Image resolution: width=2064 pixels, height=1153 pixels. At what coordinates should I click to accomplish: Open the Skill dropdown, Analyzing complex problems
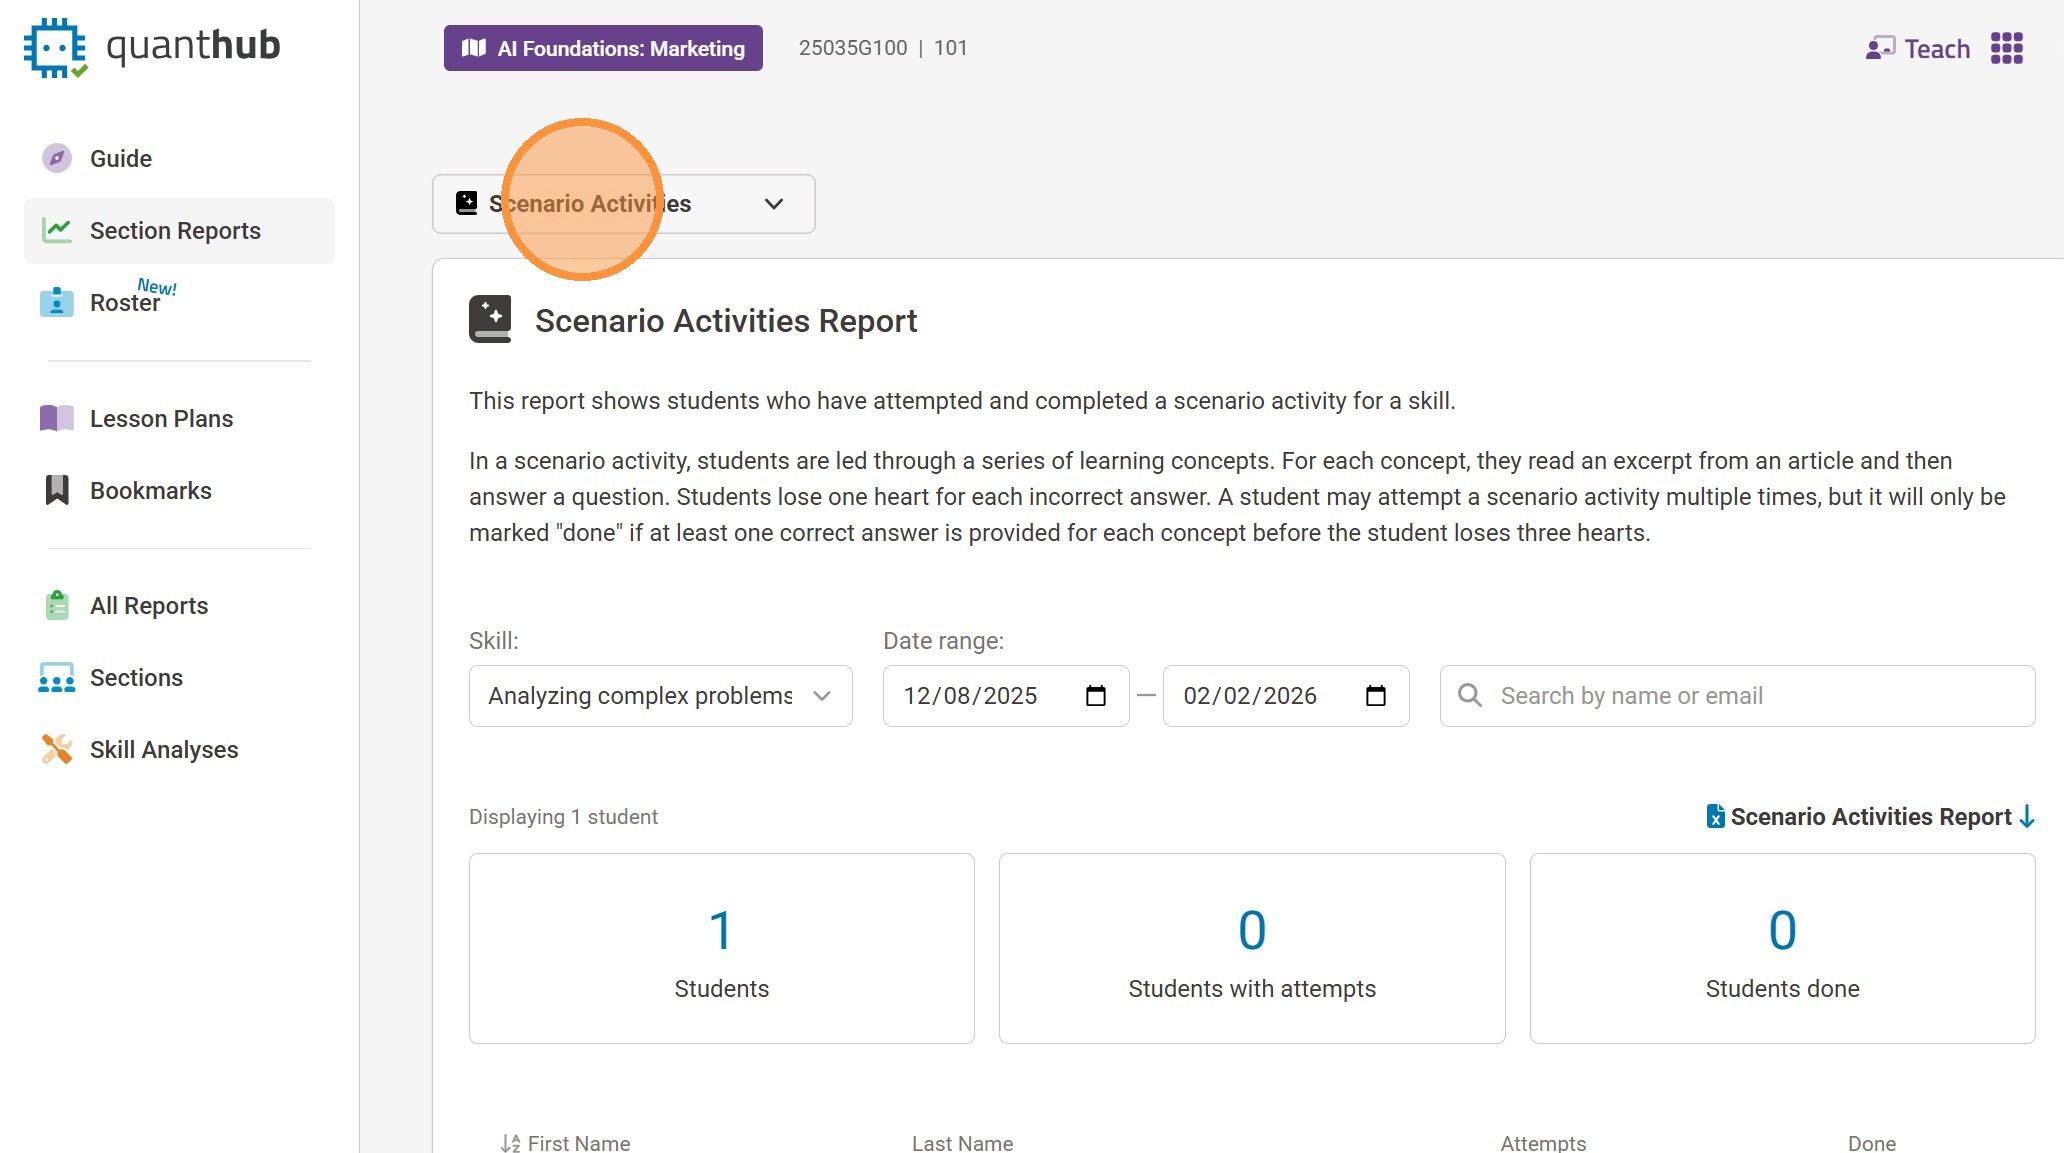click(x=660, y=696)
